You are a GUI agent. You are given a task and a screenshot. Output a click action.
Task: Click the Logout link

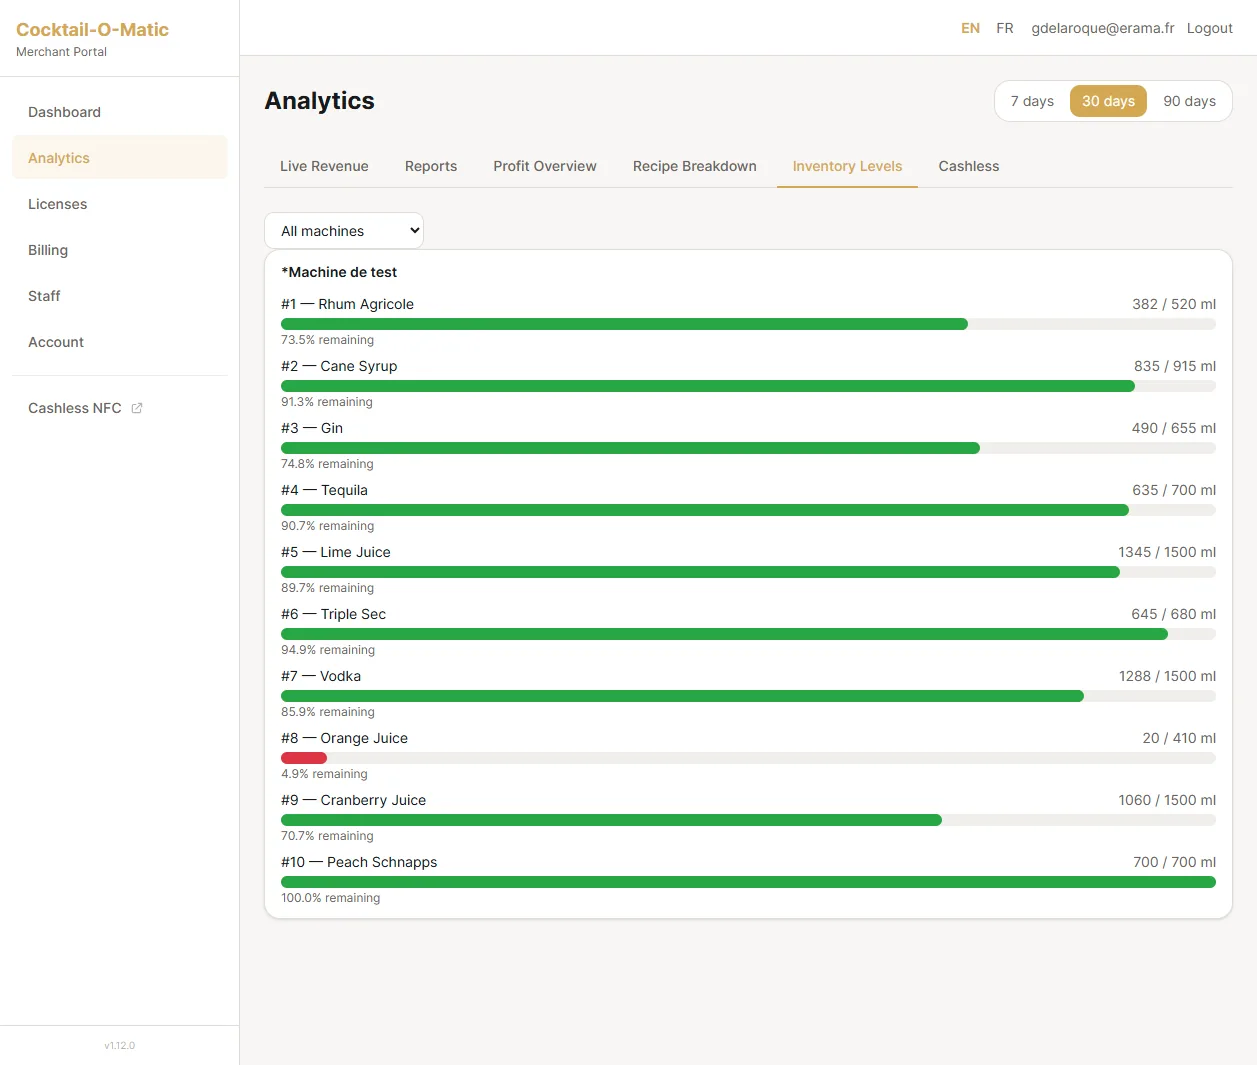[x=1209, y=28]
